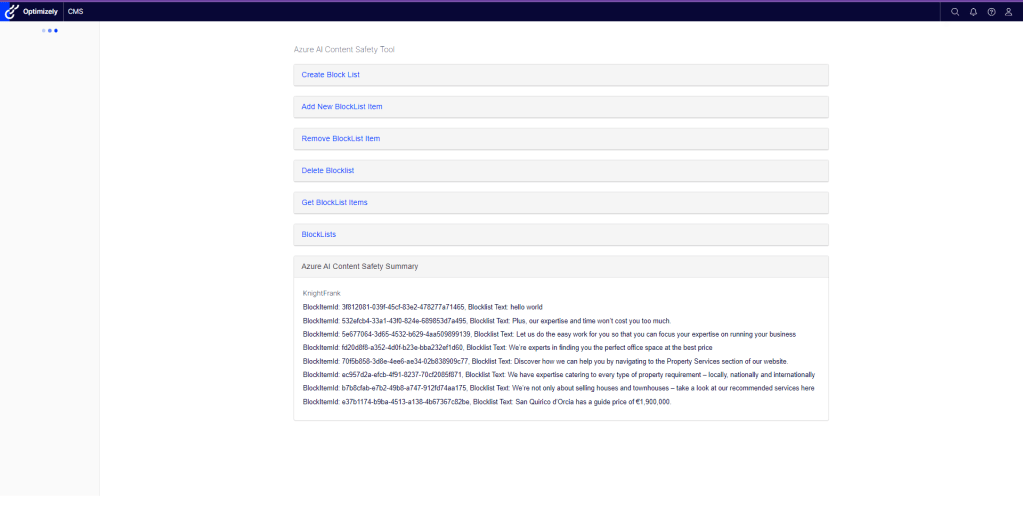Click the KnightFrank blocklist name link

pos(321,293)
